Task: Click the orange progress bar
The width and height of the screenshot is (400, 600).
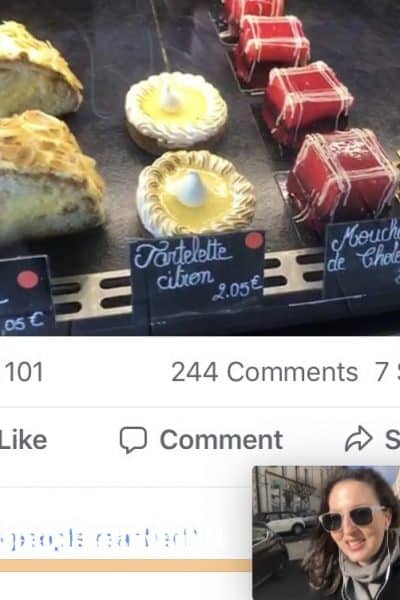Action: (x=126, y=566)
